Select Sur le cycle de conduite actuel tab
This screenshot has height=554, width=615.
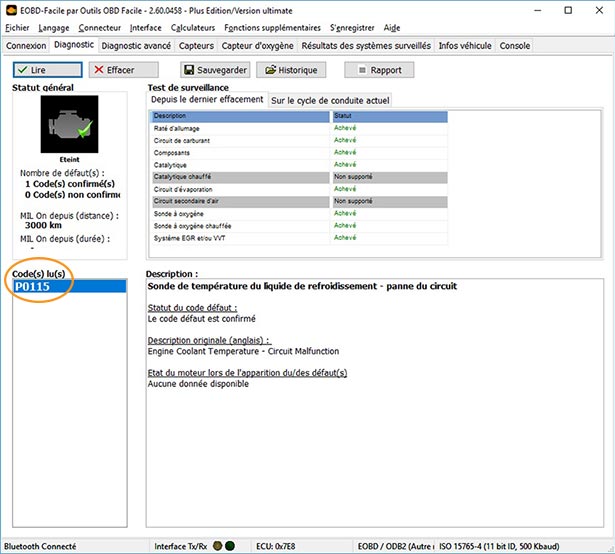[330, 101]
